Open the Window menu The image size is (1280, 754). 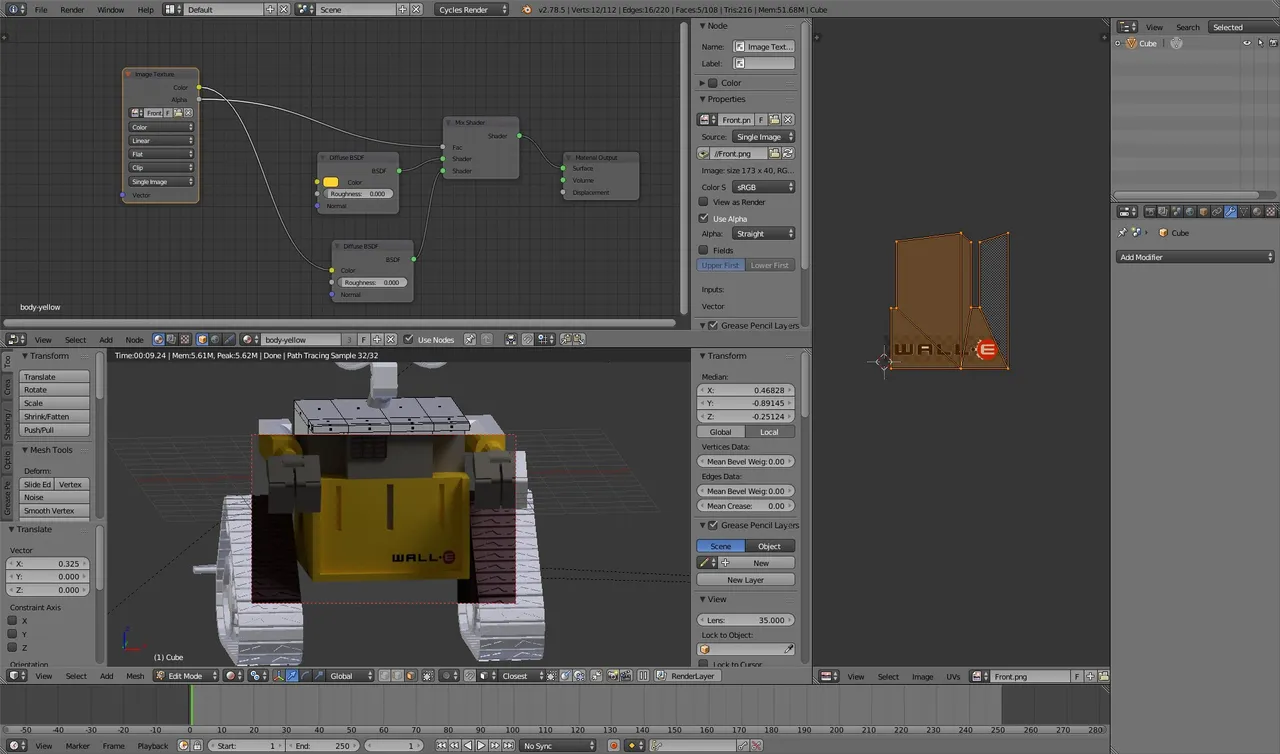coord(111,9)
